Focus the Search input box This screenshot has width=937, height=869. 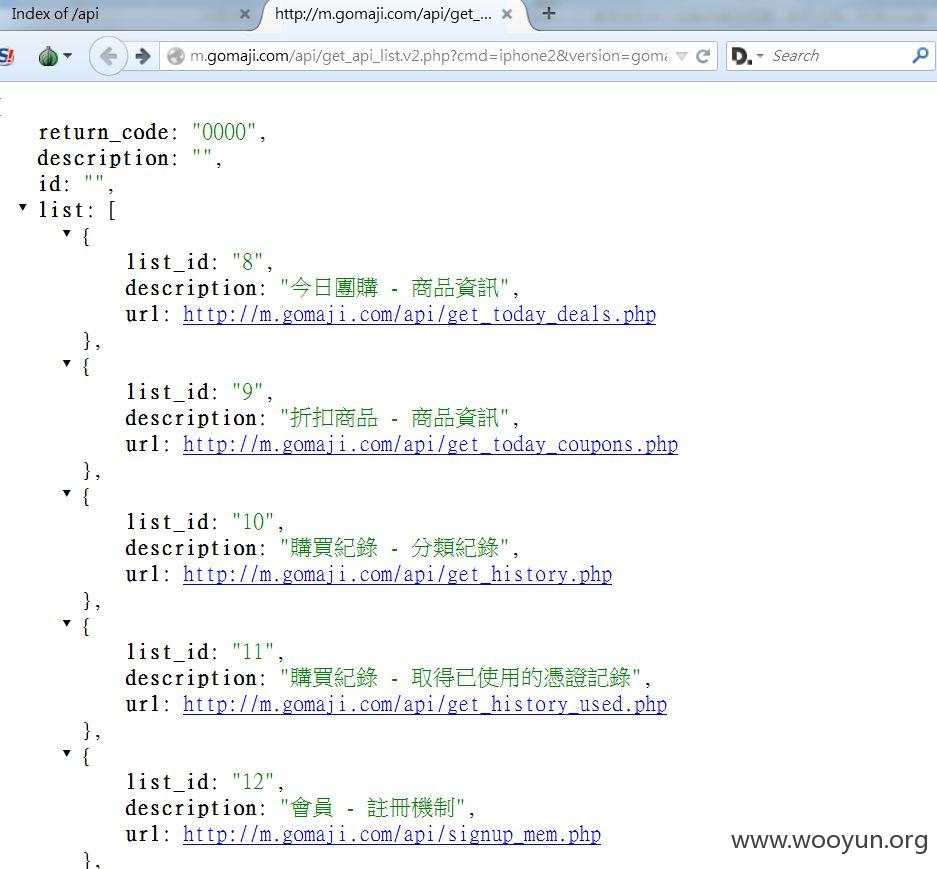840,56
